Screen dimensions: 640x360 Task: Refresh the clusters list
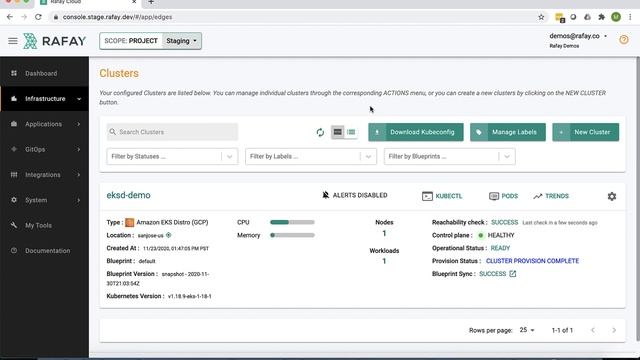point(320,132)
